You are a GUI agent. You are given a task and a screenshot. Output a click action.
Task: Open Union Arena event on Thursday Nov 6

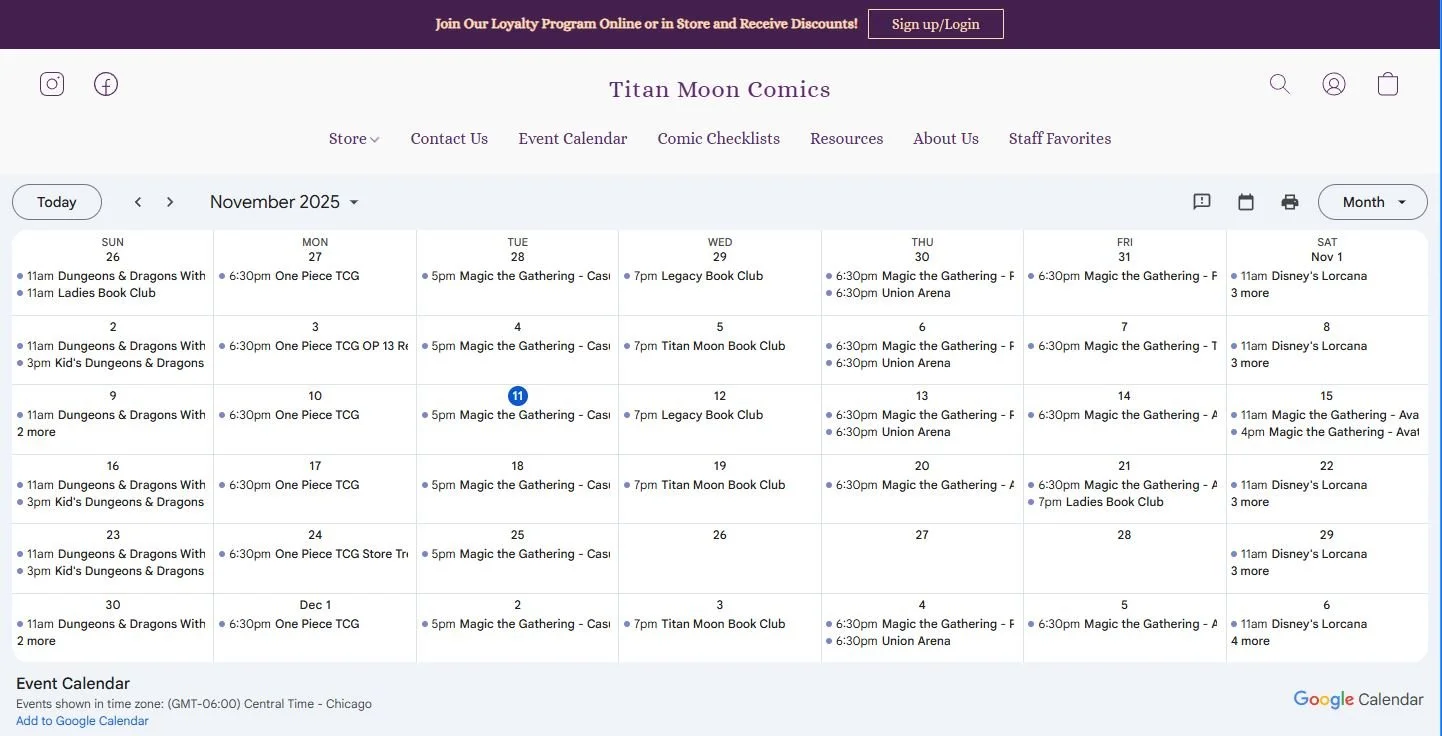tap(922, 363)
